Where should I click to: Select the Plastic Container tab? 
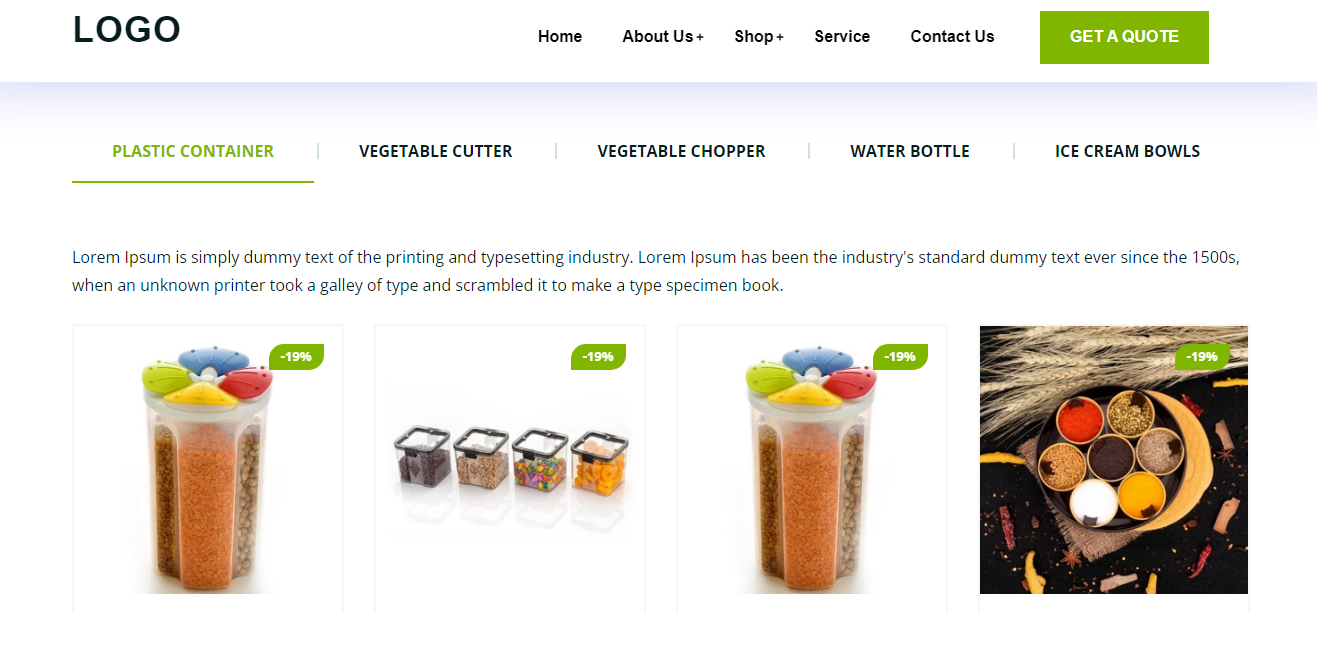click(x=193, y=152)
